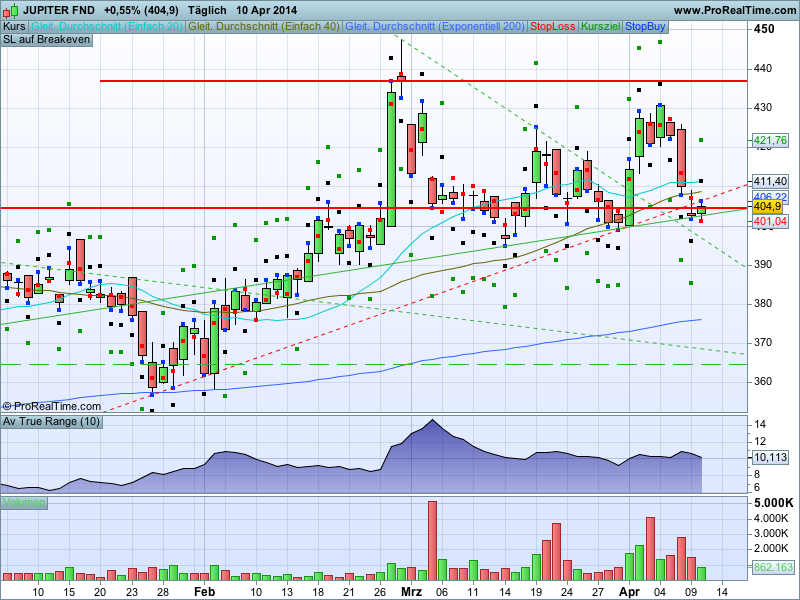Screen dimensions: 800x600
Task: Click the 10,113 ATR value tag
Action: [x=770, y=457]
